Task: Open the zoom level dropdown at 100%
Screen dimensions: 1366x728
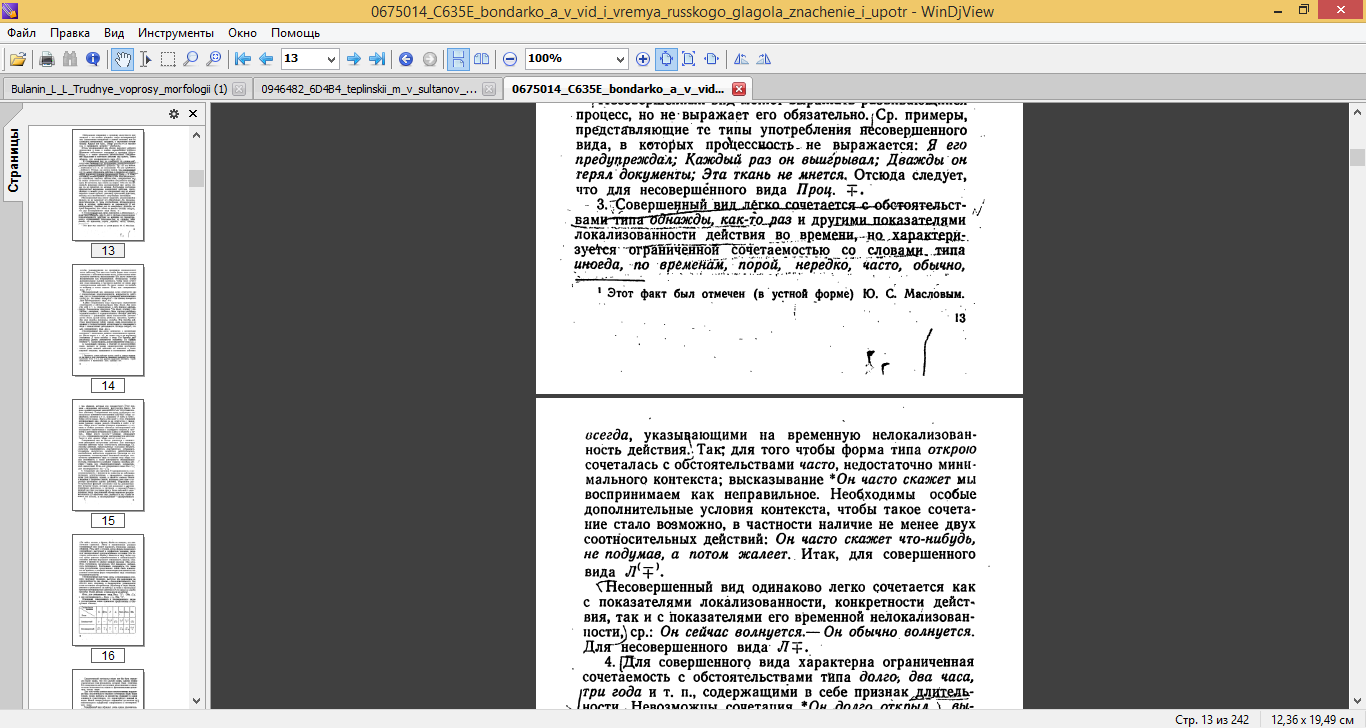Action: click(x=621, y=58)
